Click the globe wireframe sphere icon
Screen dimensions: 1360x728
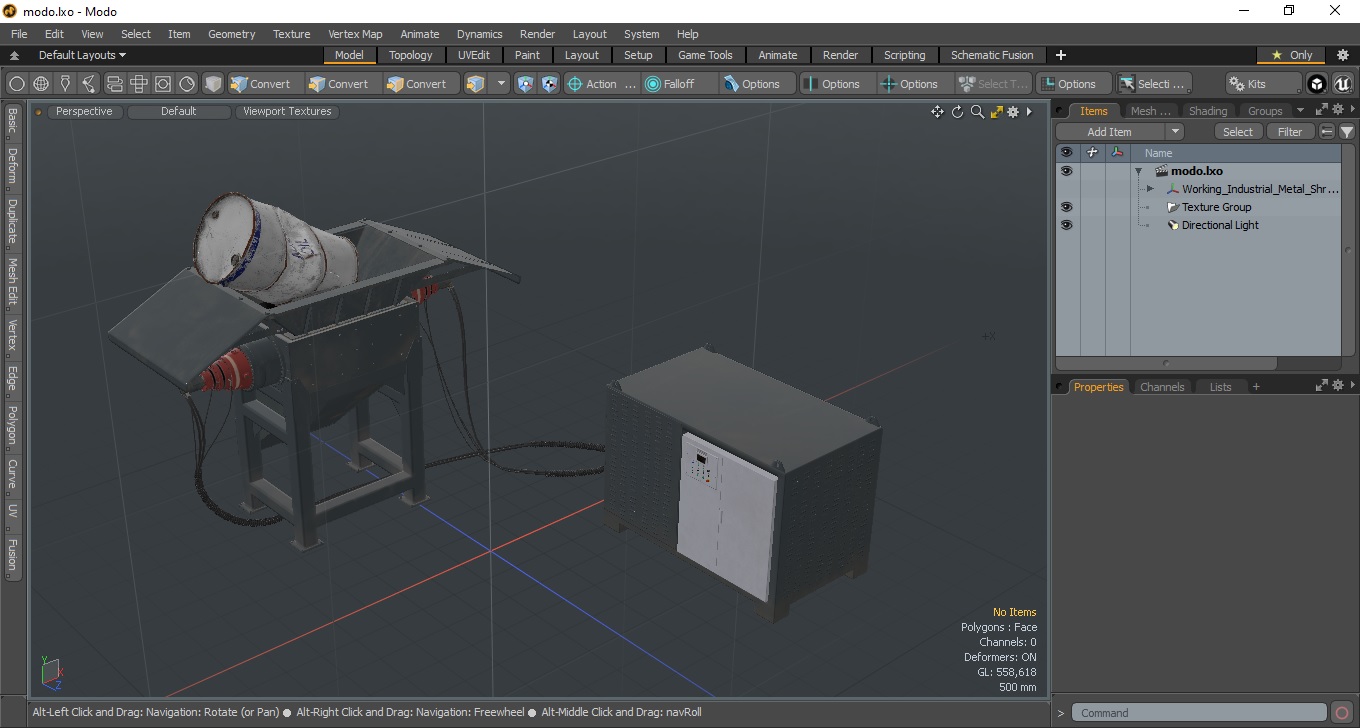coord(41,84)
